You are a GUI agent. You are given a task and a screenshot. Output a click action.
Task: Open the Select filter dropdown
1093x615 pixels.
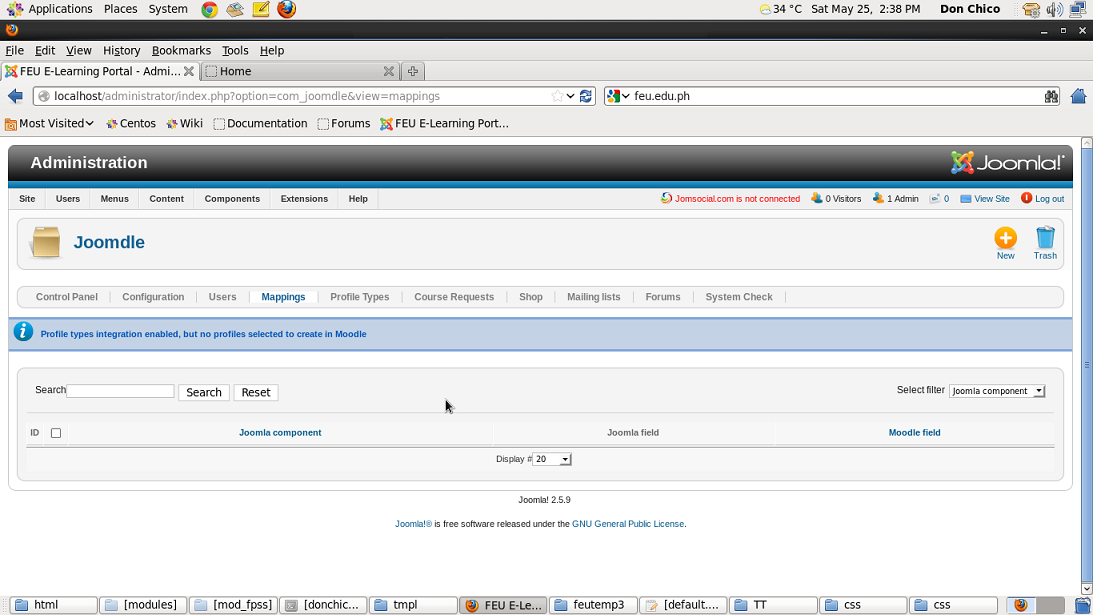(996, 391)
